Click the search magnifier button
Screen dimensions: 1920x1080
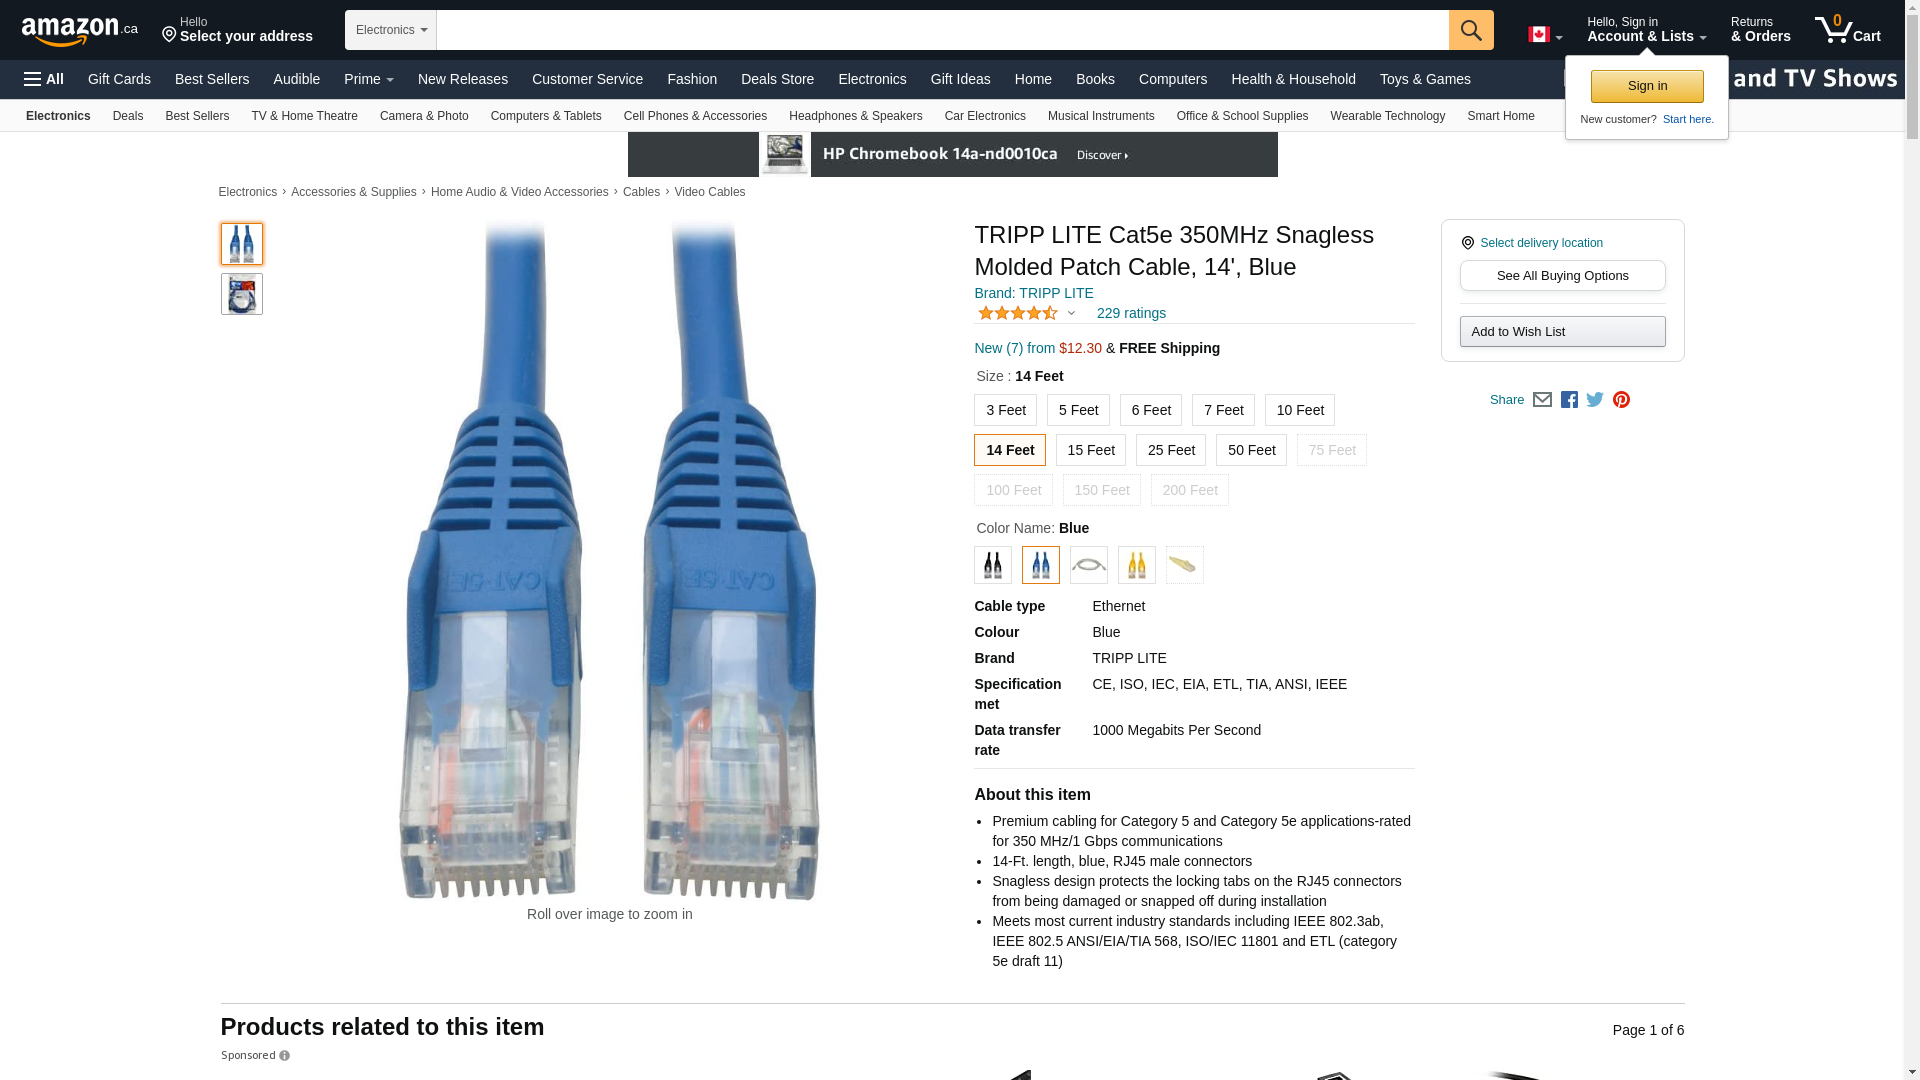coord(1471,30)
